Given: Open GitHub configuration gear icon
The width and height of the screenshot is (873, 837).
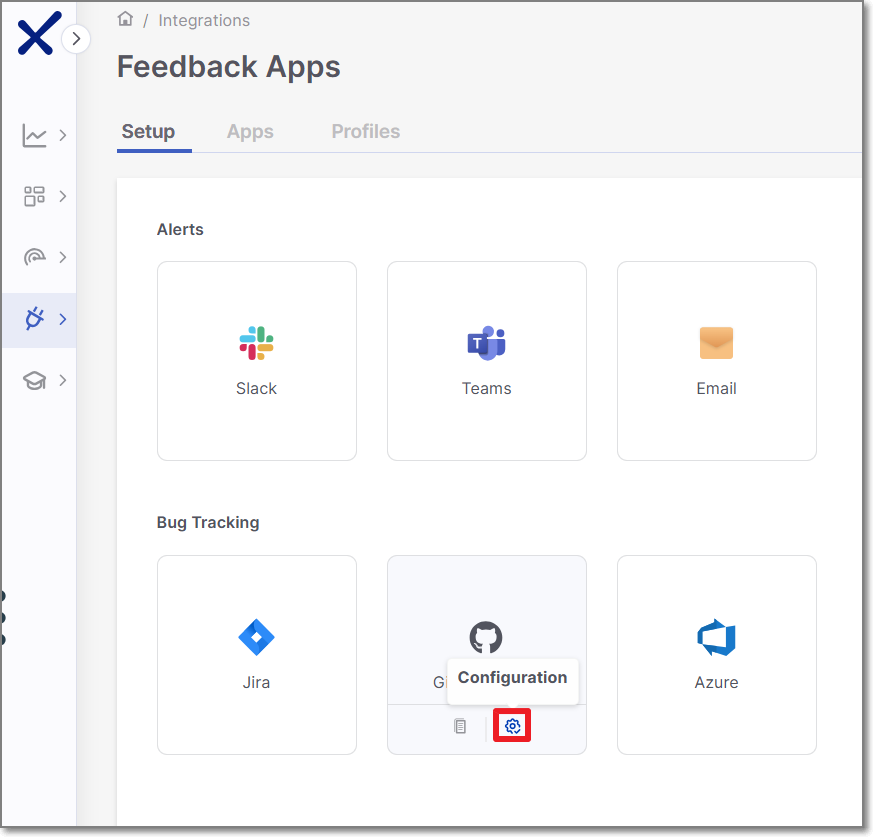Looking at the screenshot, I should [x=512, y=726].
